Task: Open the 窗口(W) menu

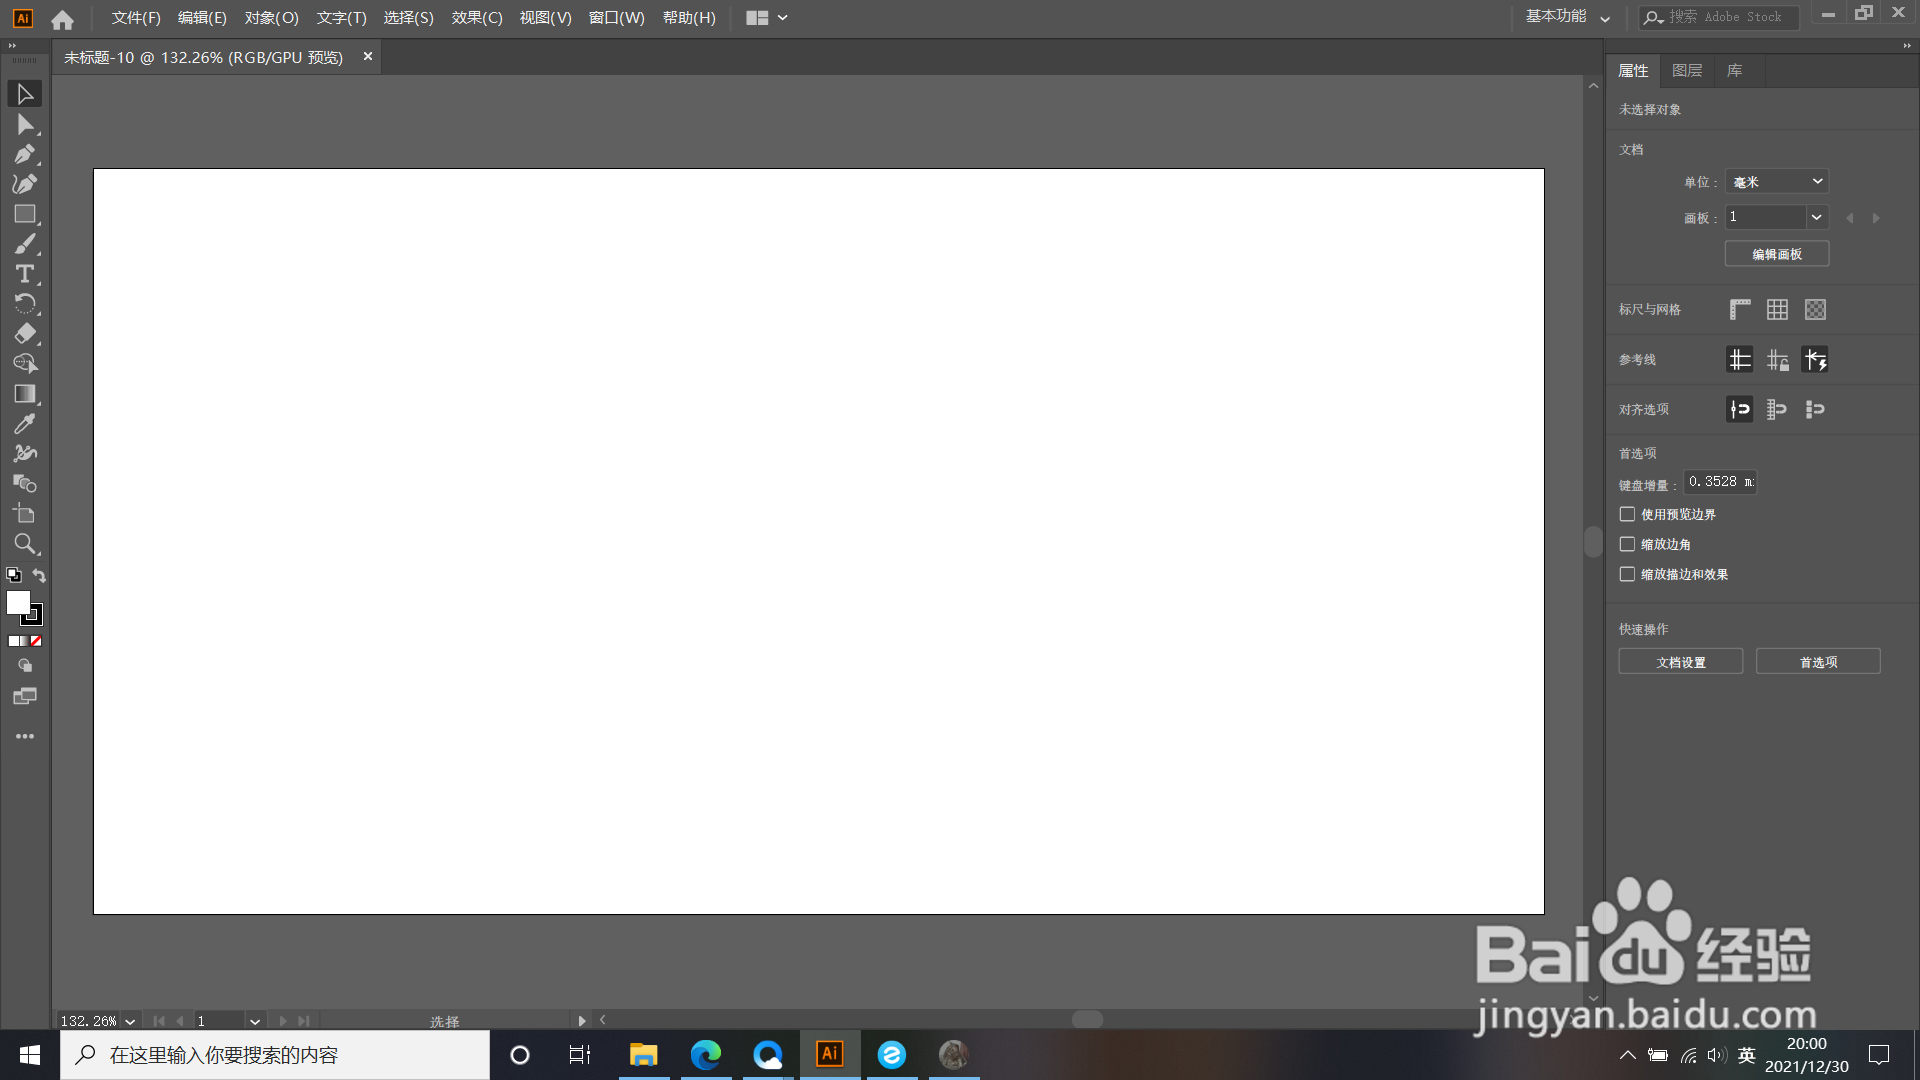Action: [616, 17]
